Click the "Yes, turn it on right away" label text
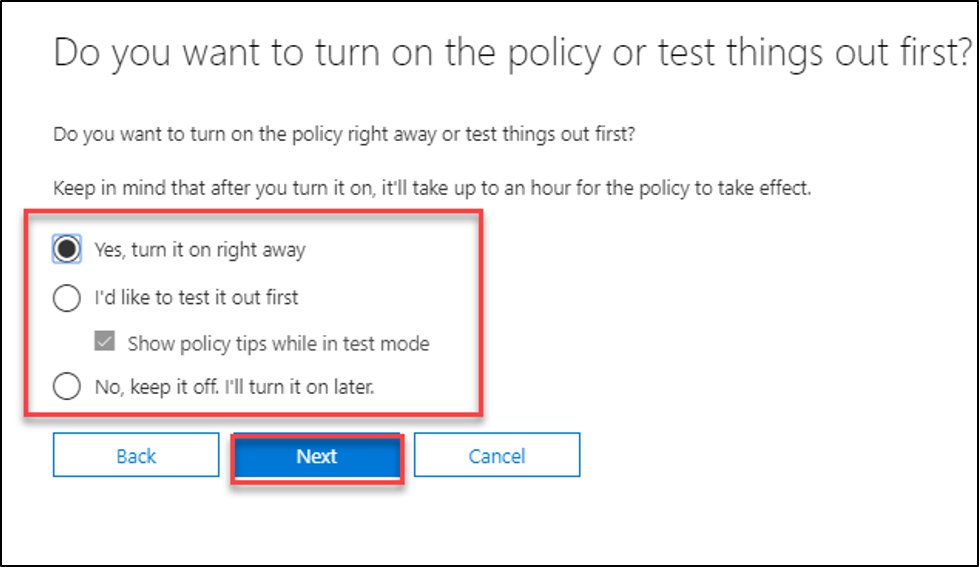Screen dimensions: 979x567 coord(199,250)
